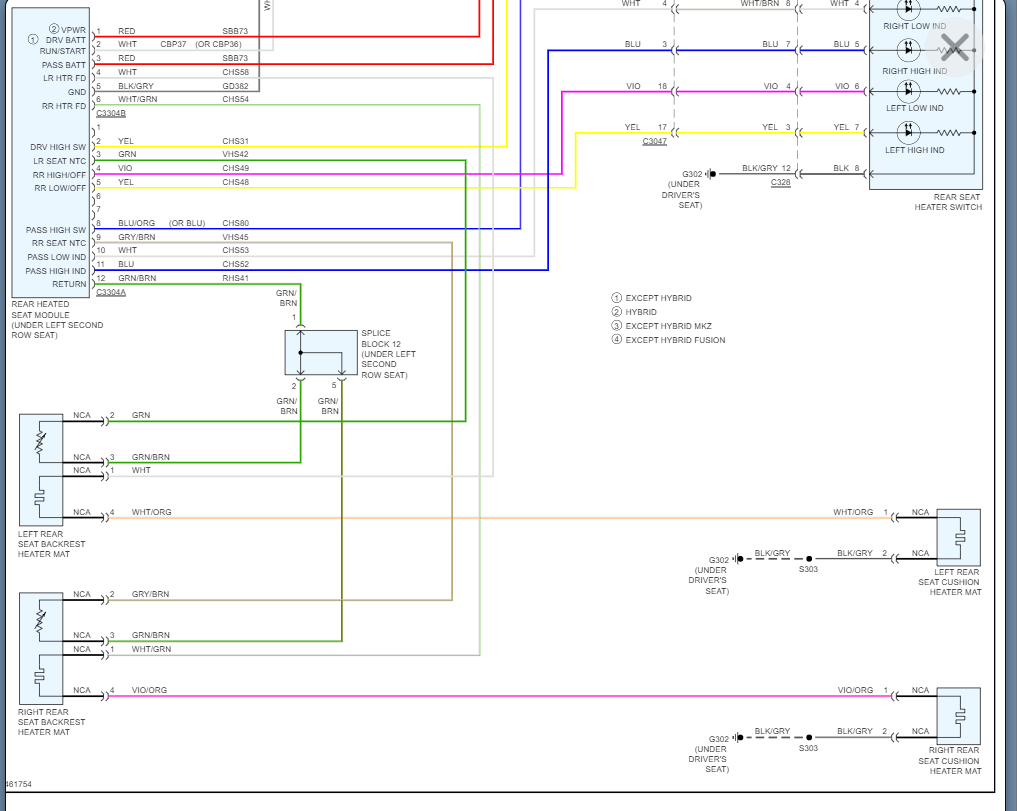1017x811 pixels.
Task: Select Left Rear Seat Cushion Heater Mat symbol
Action: click(959, 537)
